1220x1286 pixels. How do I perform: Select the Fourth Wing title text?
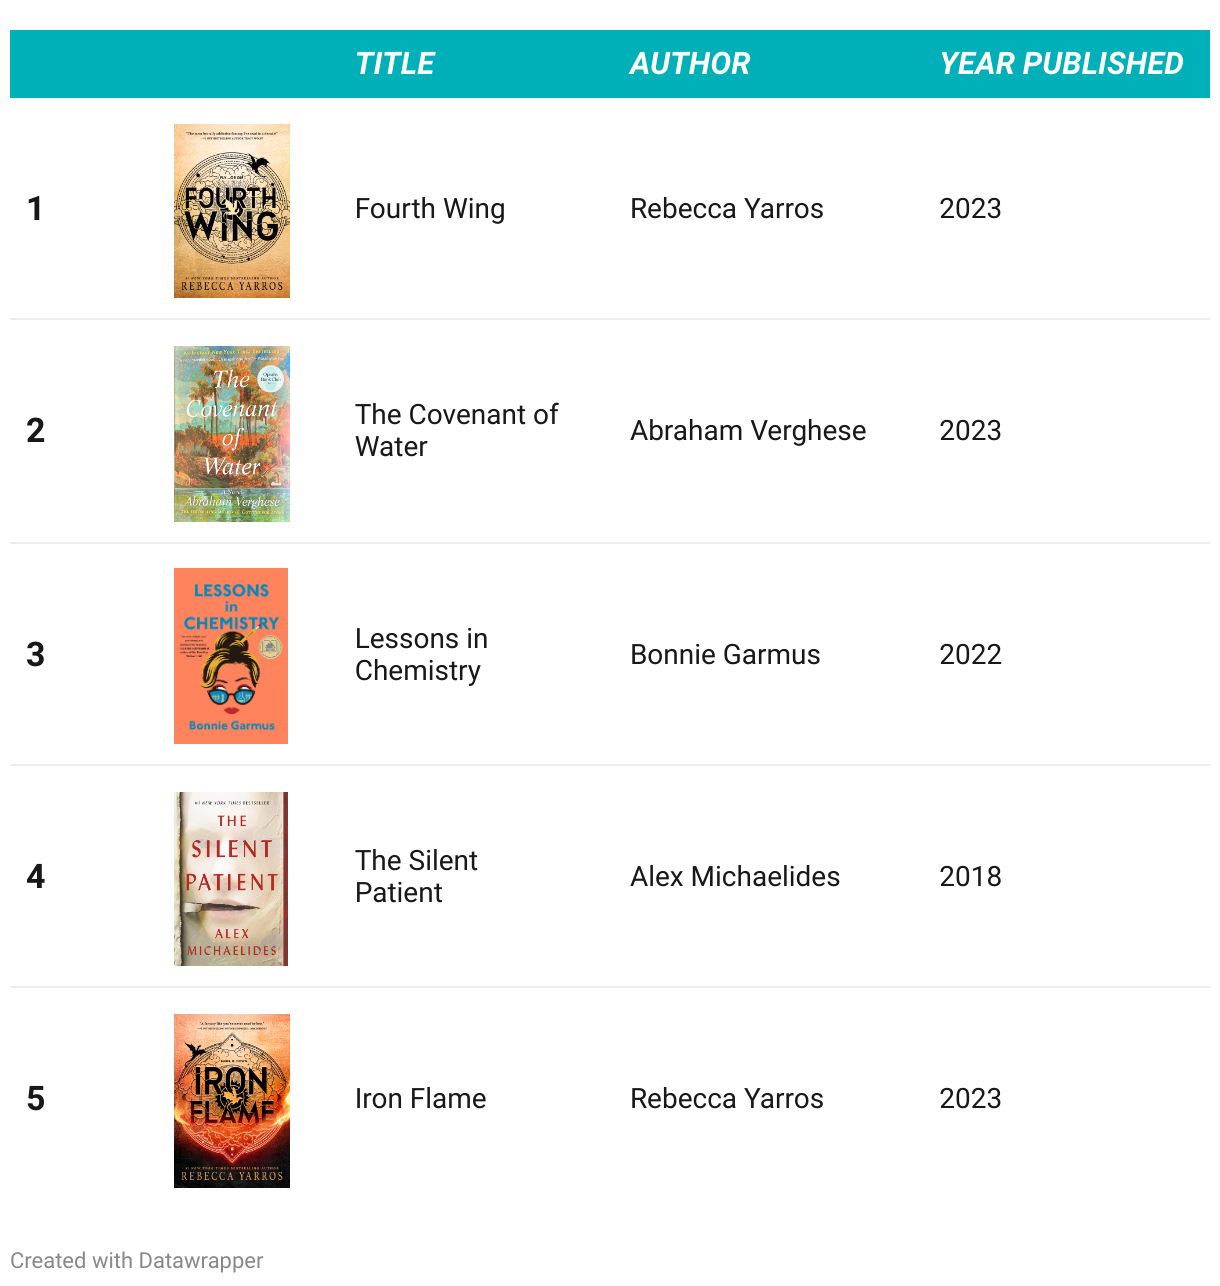[x=430, y=208]
